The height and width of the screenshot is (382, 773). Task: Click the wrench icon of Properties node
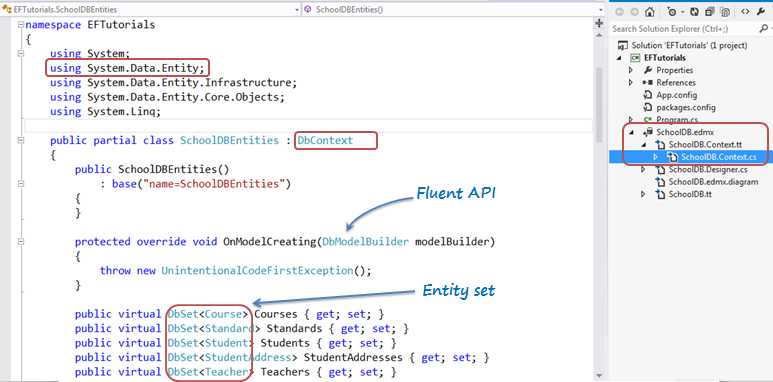tap(648, 70)
